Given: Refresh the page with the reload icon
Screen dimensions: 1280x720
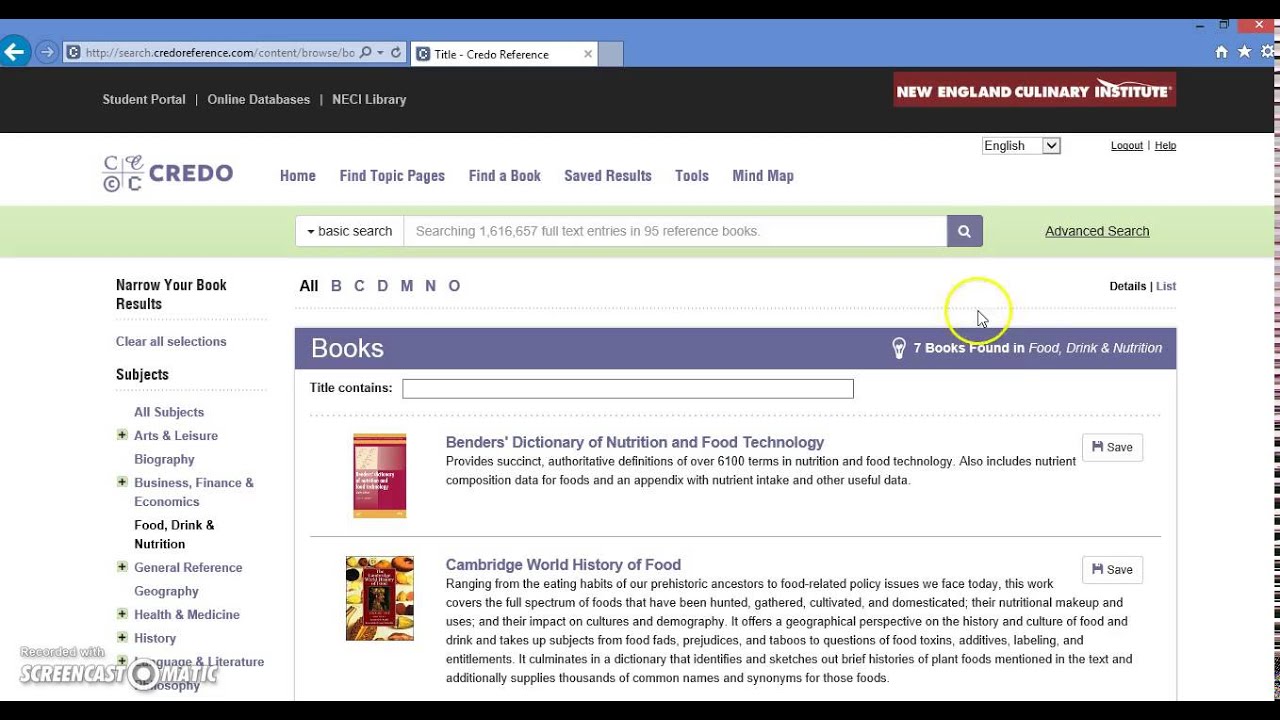Looking at the screenshot, I should tap(396, 53).
